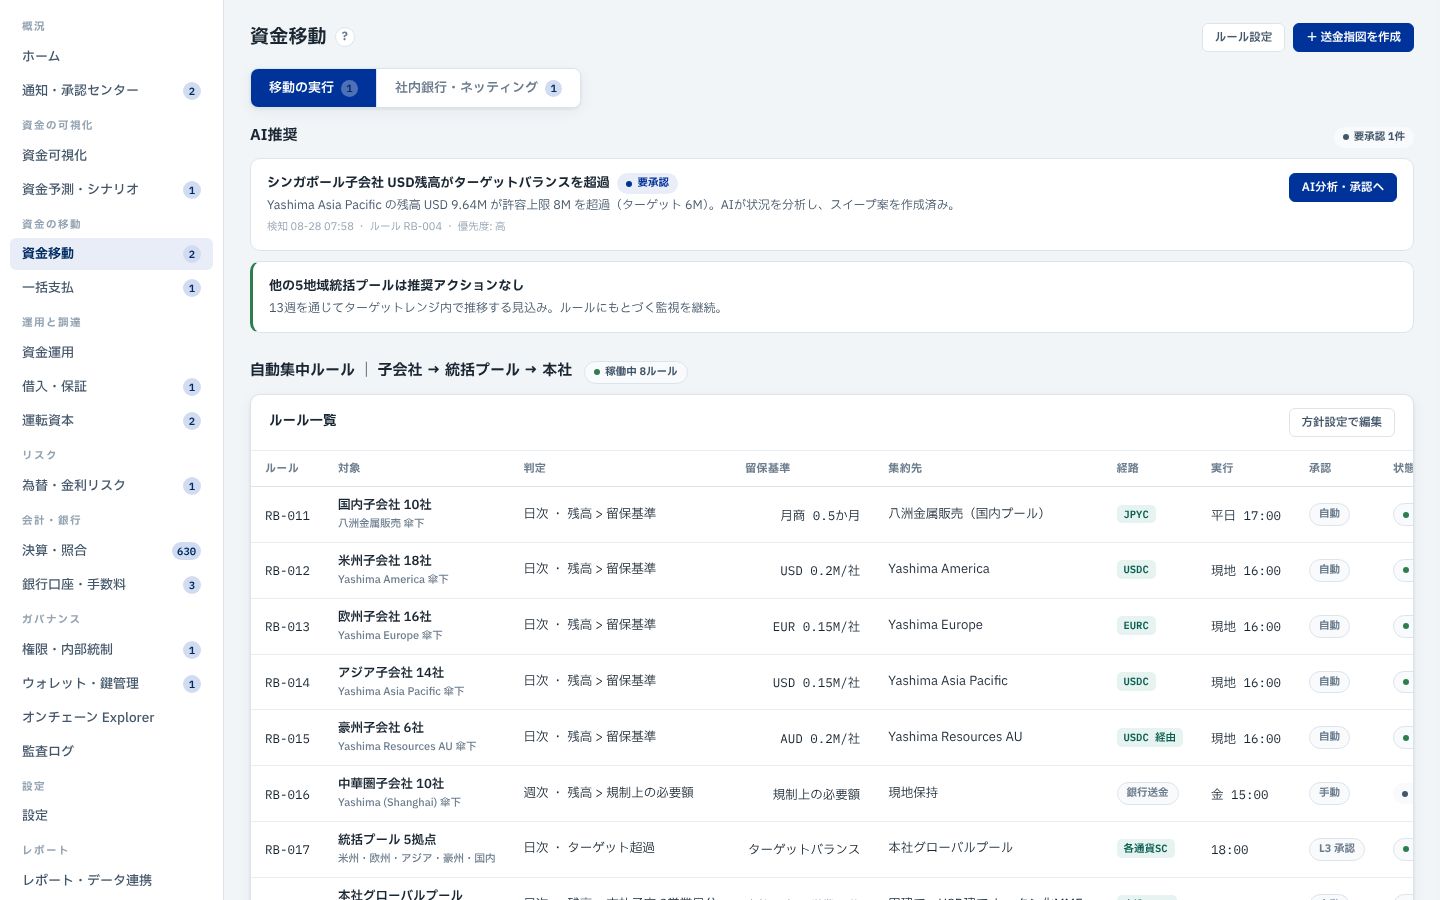
Task: Click the 自動 approval badge in RB-011
Action: [x=1329, y=514]
